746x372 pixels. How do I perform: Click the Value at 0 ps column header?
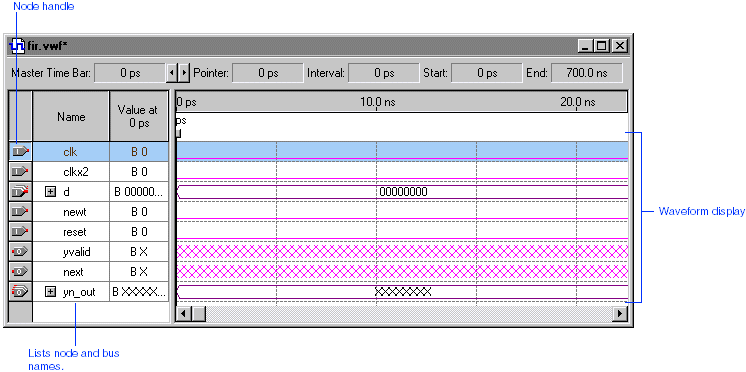[138, 117]
